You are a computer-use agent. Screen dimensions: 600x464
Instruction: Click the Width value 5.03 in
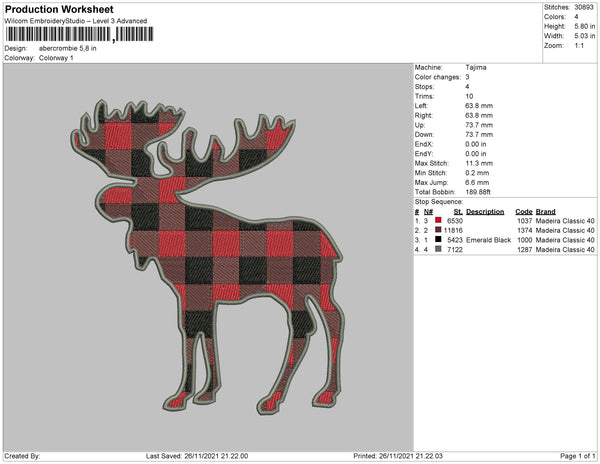point(585,36)
